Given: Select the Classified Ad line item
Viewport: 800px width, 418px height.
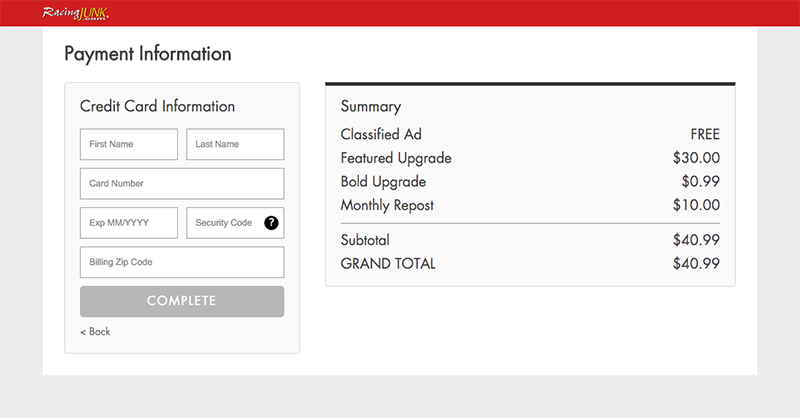Looking at the screenshot, I should click(381, 134).
